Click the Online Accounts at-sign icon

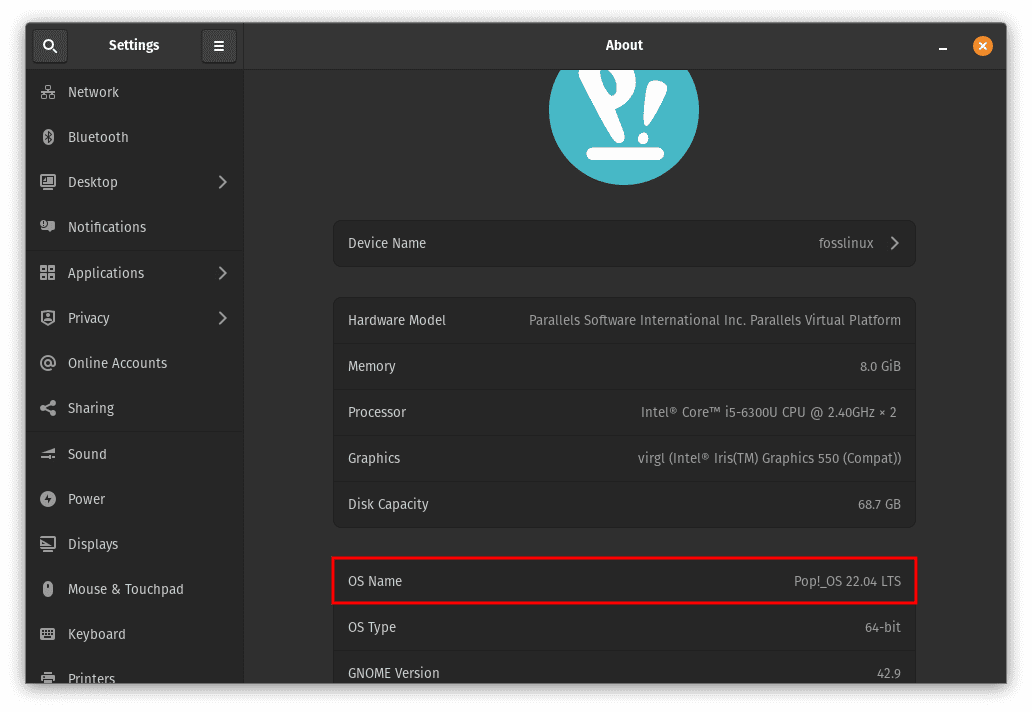tap(48, 363)
